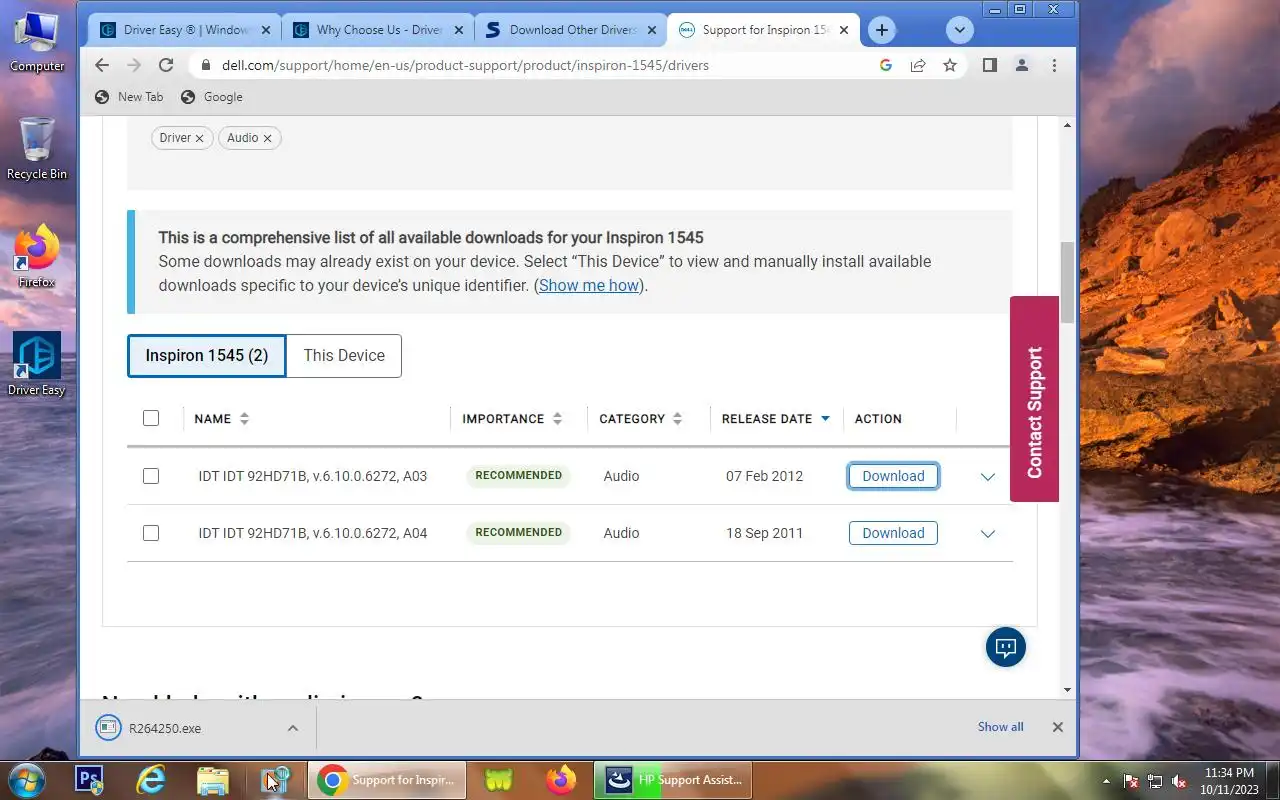The height and width of the screenshot is (800, 1280).
Task: Close the downloads bar
Action: point(1057,727)
